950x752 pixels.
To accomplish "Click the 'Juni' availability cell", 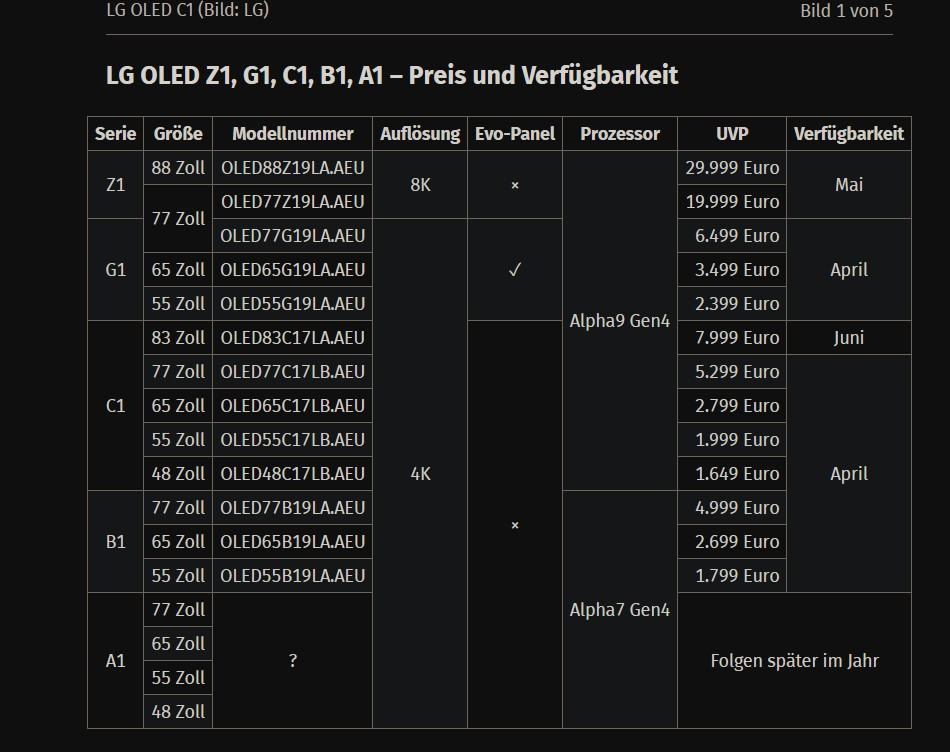I will pos(849,338).
